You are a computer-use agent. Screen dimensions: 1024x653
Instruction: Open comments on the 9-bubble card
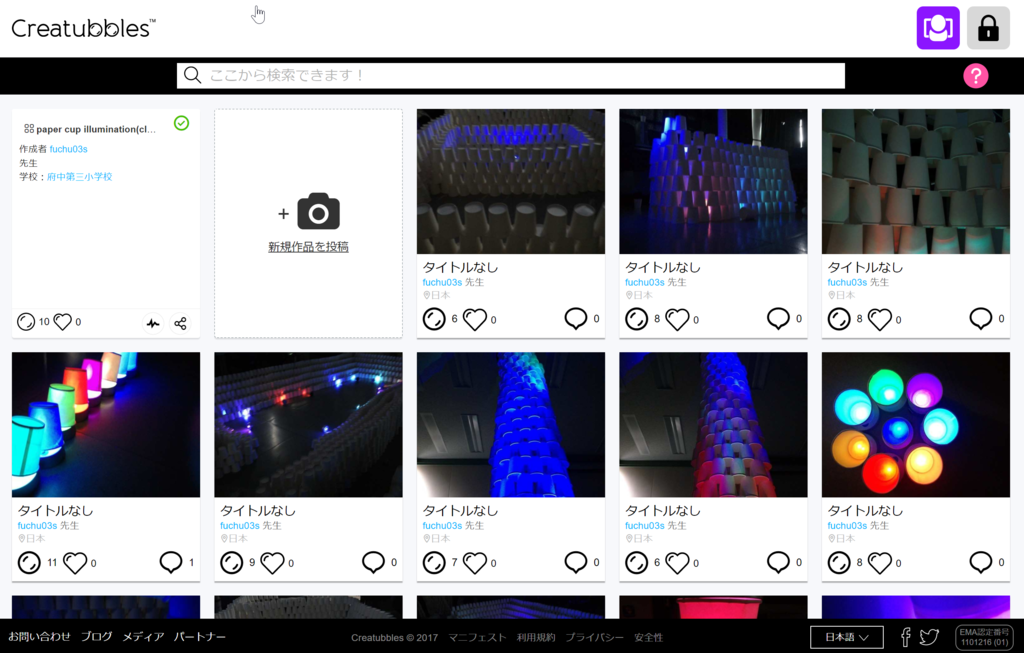click(x=374, y=562)
